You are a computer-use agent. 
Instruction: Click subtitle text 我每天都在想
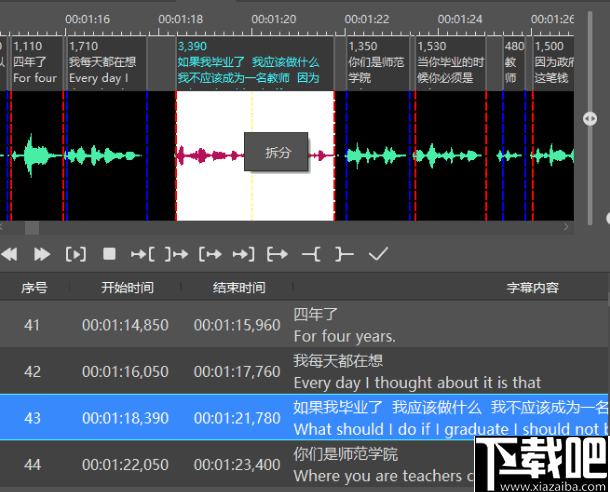338,361
